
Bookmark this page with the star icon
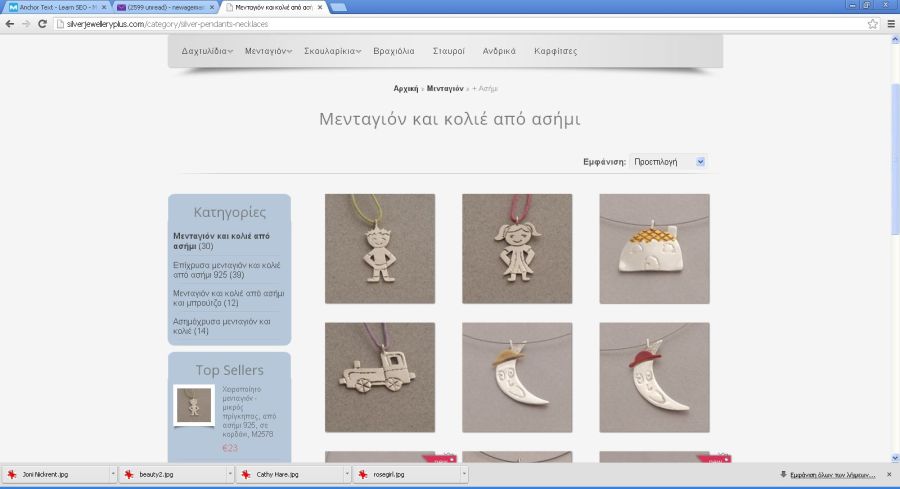(872, 23)
